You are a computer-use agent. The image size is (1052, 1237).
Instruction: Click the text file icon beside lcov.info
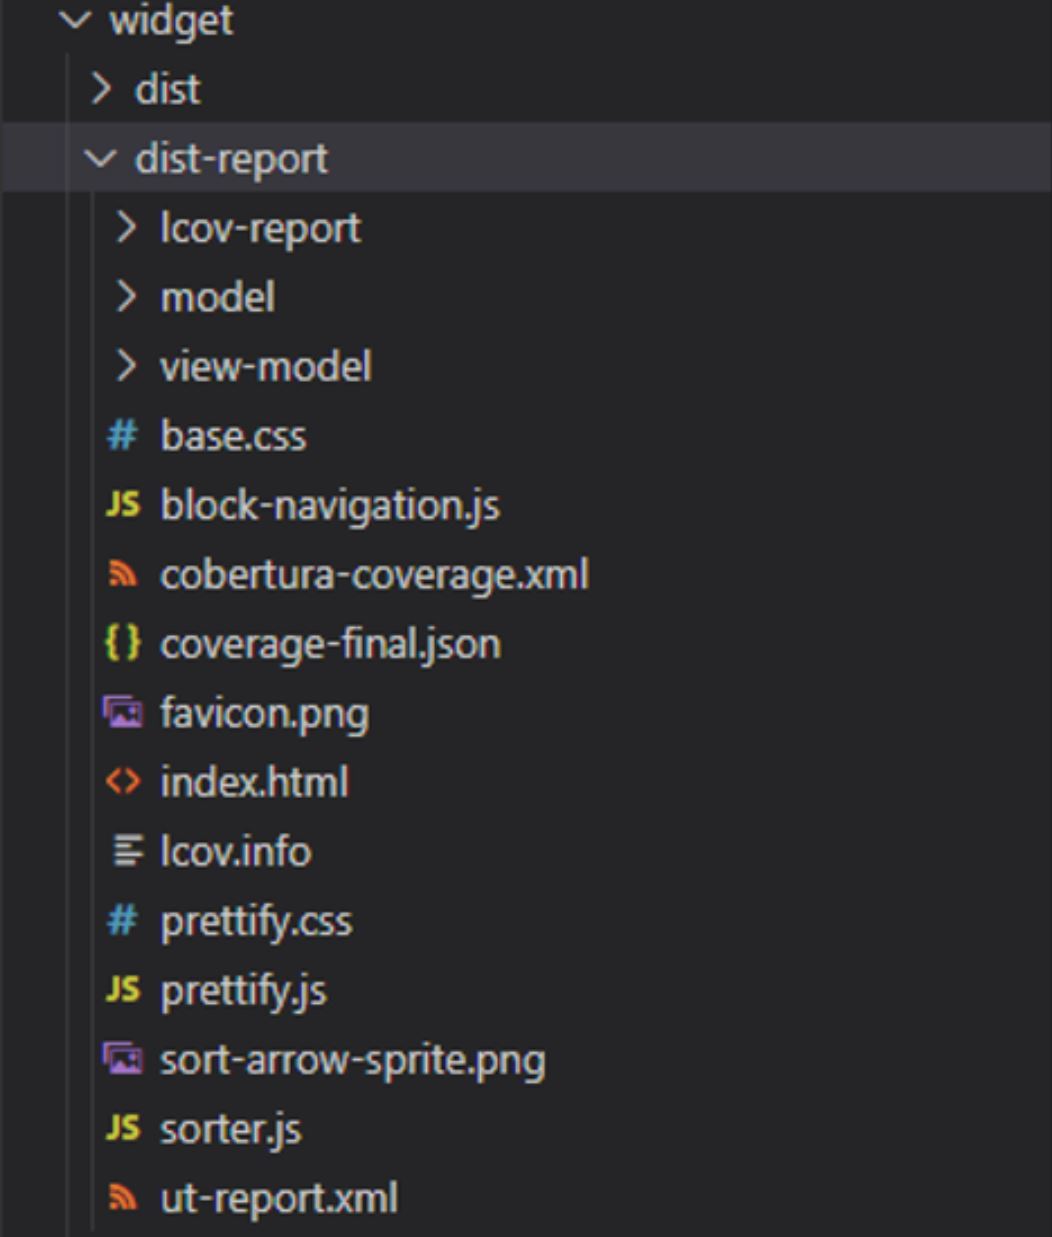click(126, 851)
